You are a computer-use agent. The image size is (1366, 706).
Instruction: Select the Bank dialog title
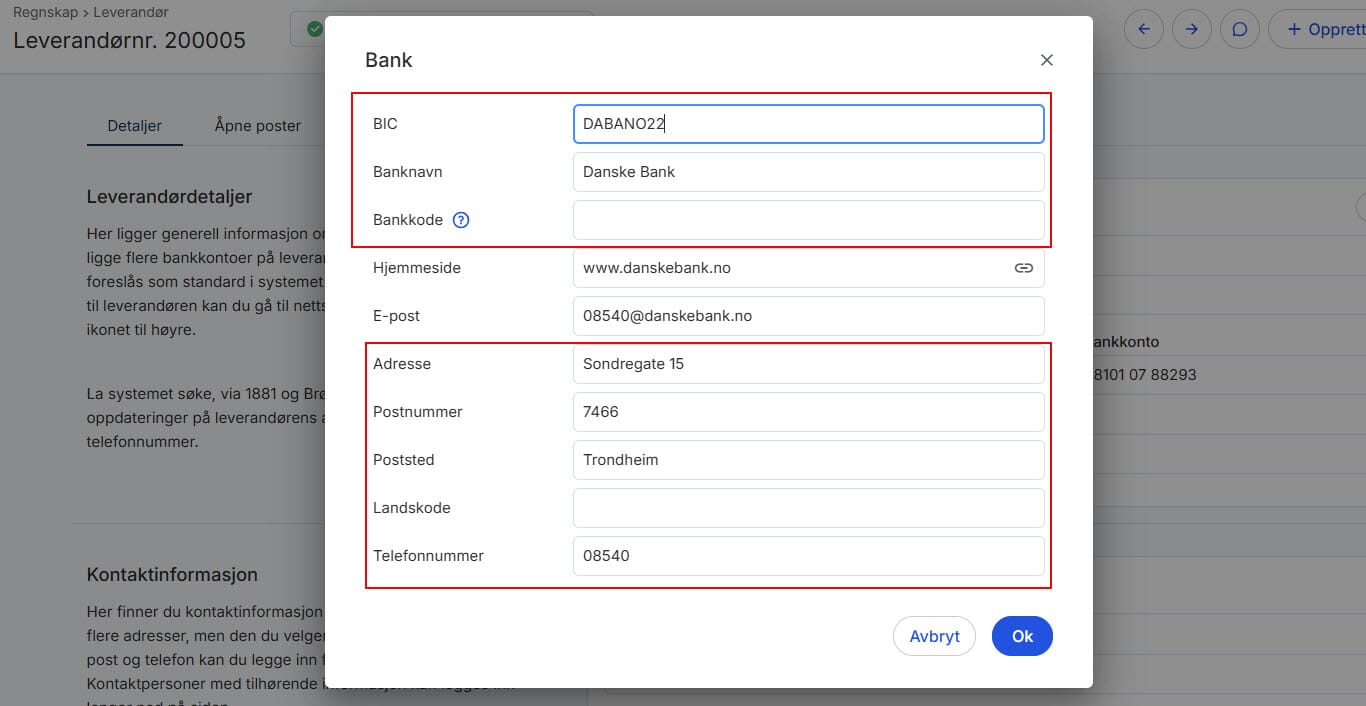[389, 60]
